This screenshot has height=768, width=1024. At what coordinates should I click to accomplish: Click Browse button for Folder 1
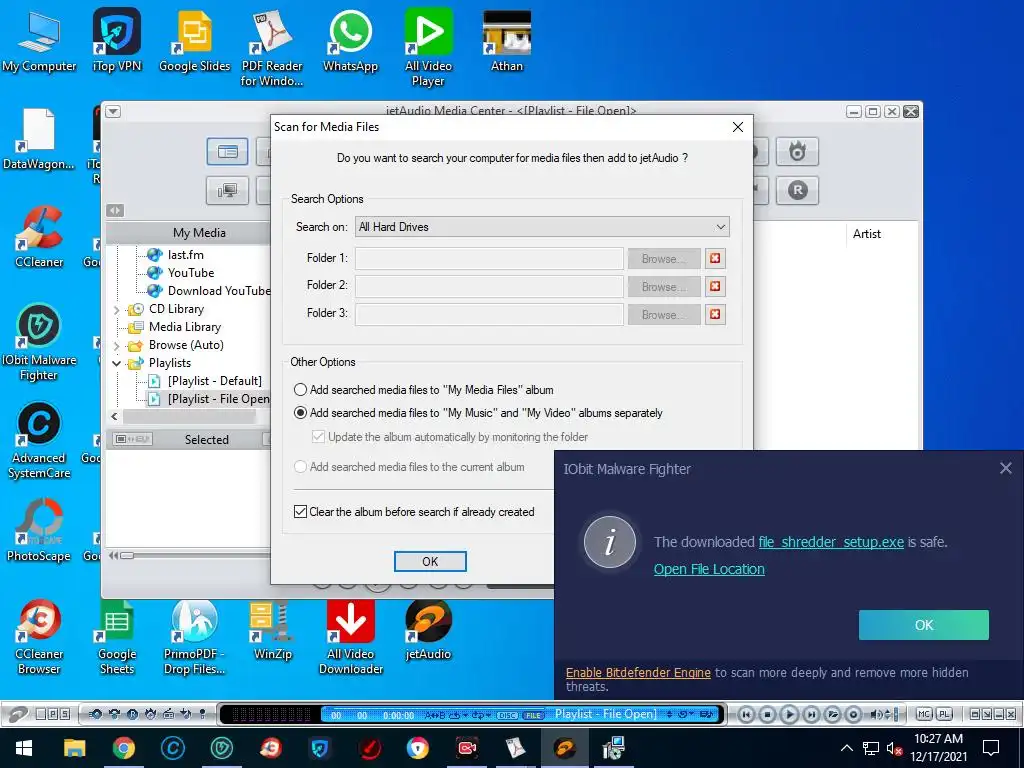664,259
